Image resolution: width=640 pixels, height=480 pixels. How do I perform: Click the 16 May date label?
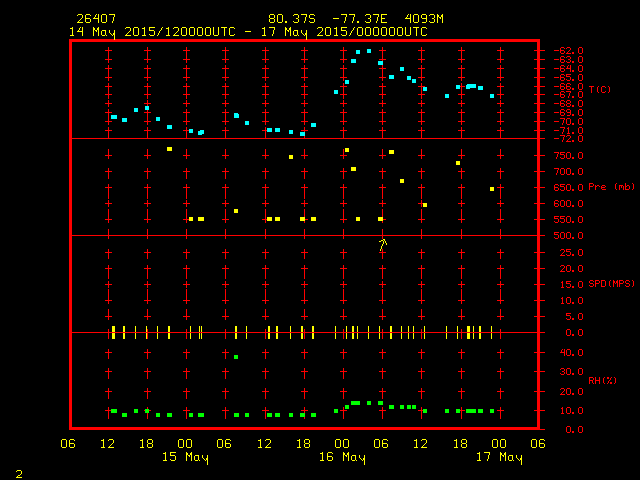(x=342, y=457)
